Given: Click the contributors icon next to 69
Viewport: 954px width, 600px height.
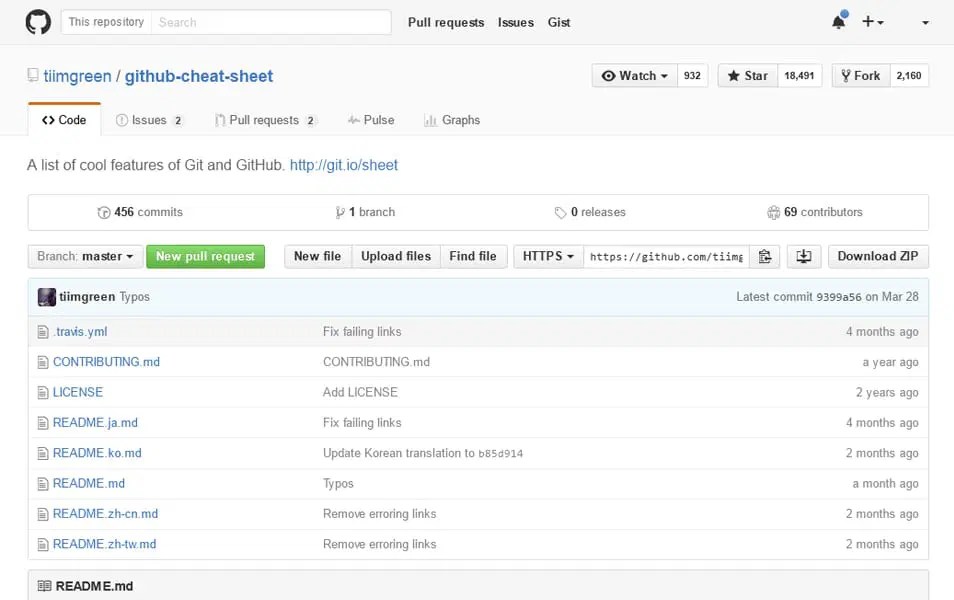Looking at the screenshot, I should [774, 212].
